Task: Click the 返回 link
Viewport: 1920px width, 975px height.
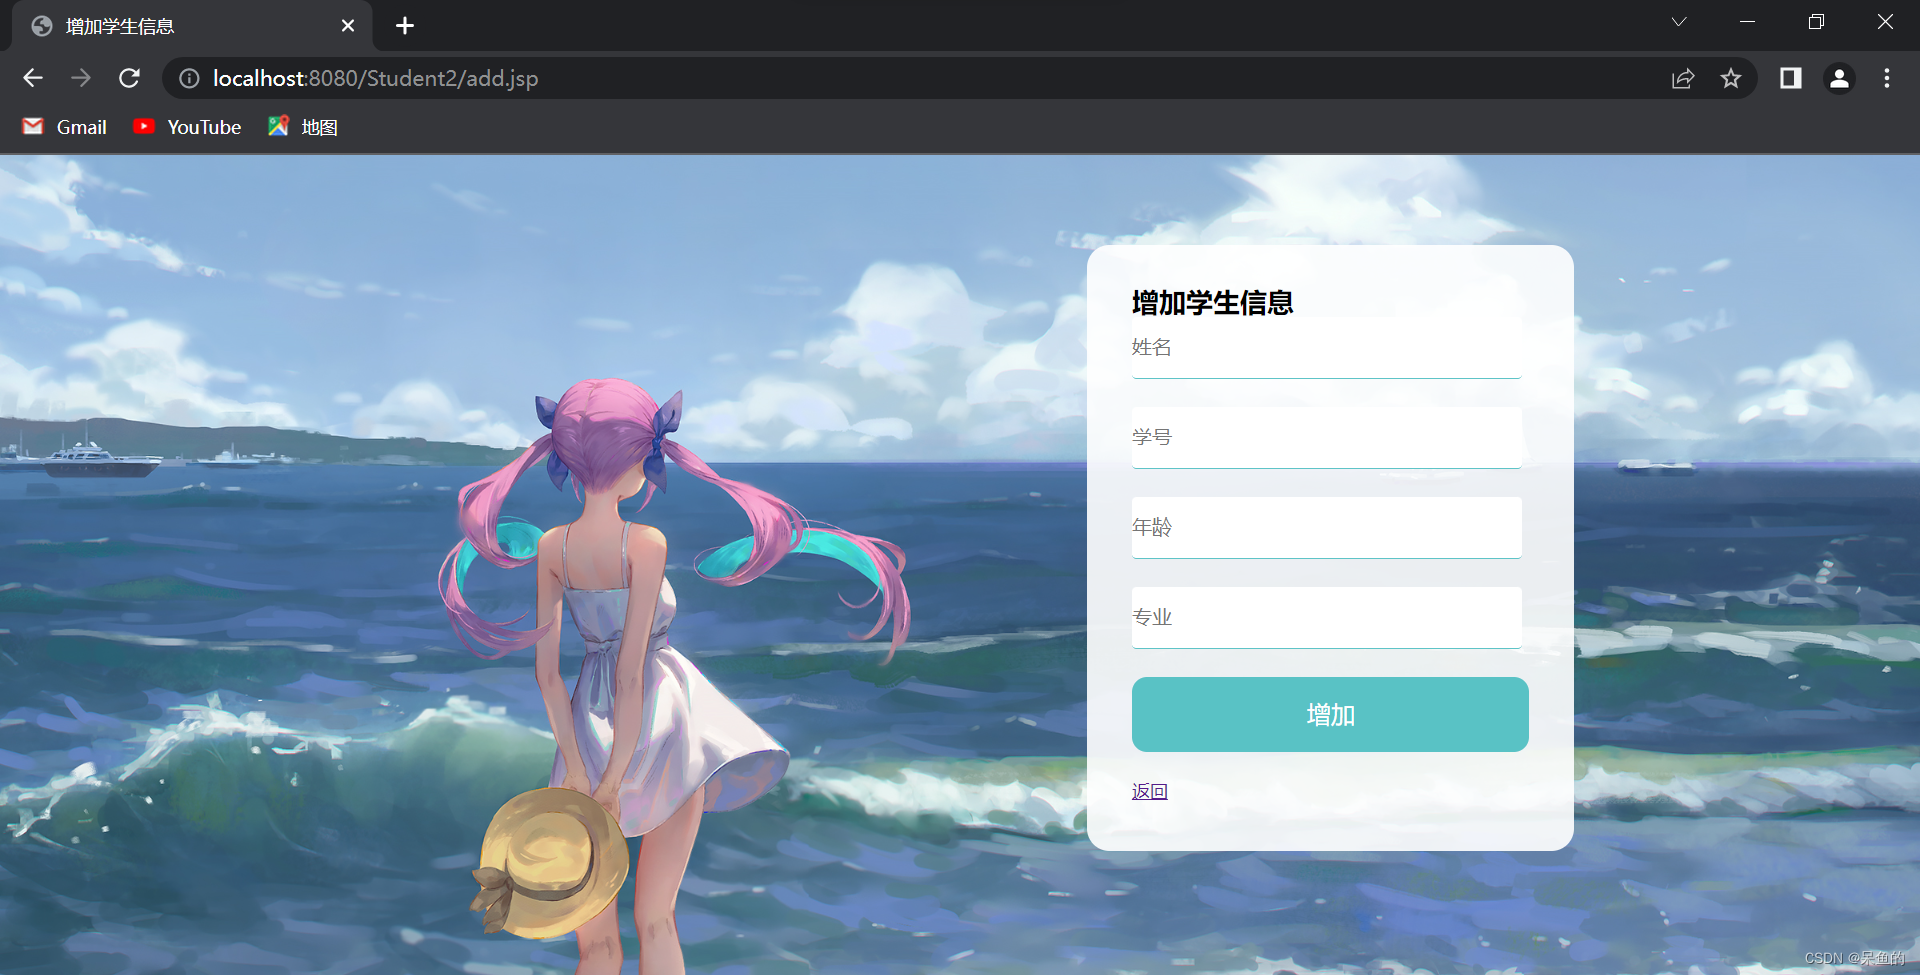Action: 1150,792
